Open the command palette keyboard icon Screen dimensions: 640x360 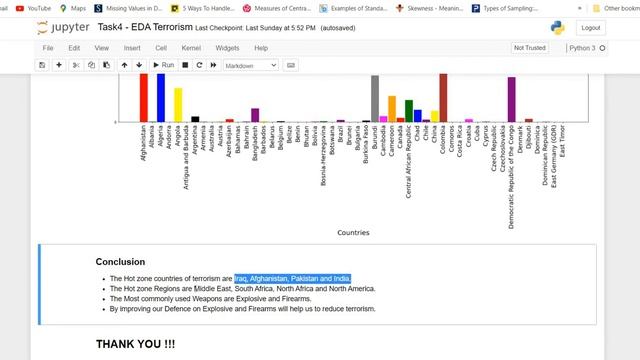(291, 65)
